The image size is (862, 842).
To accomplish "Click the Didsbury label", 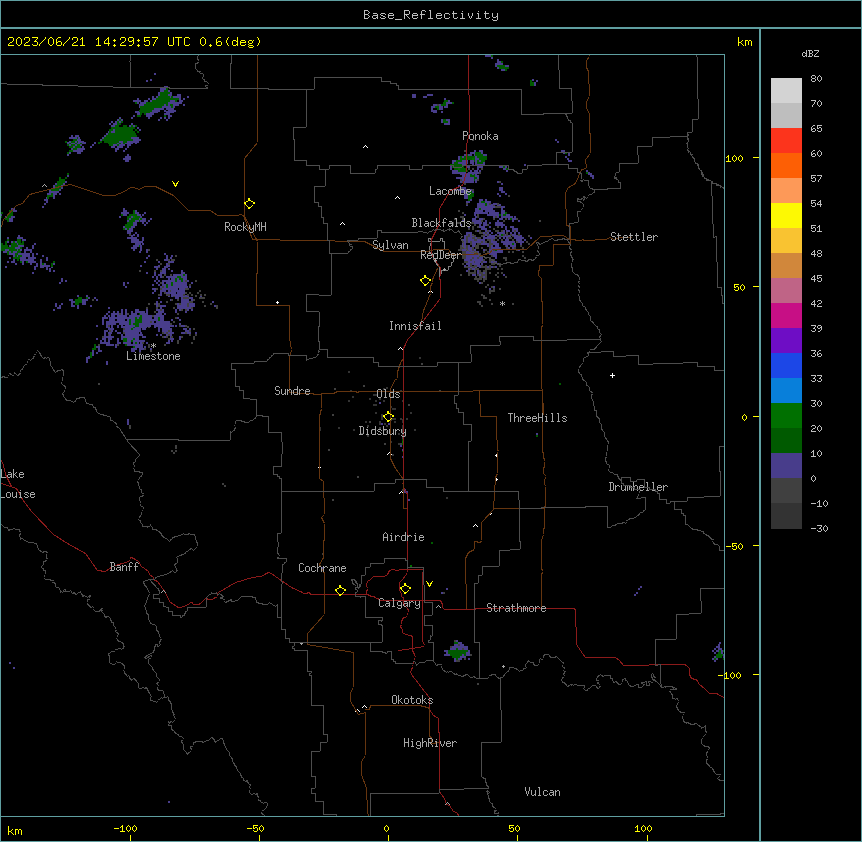I will click(382, 431).
